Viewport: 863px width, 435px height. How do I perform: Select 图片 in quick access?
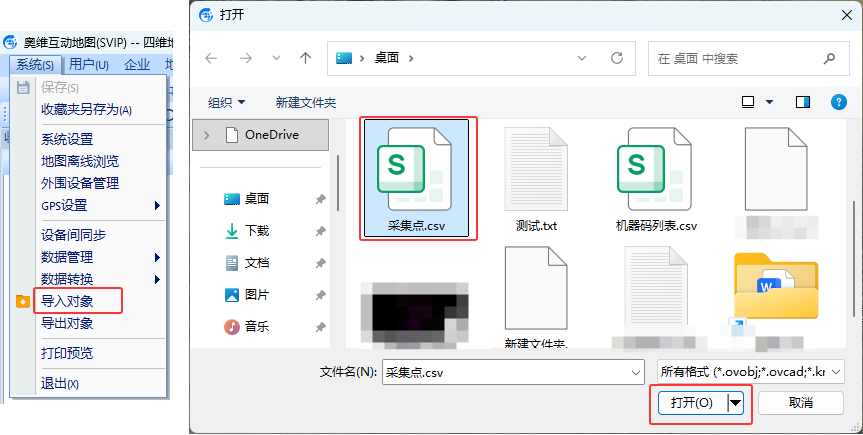pyautogui.click(x=256, y=295)
